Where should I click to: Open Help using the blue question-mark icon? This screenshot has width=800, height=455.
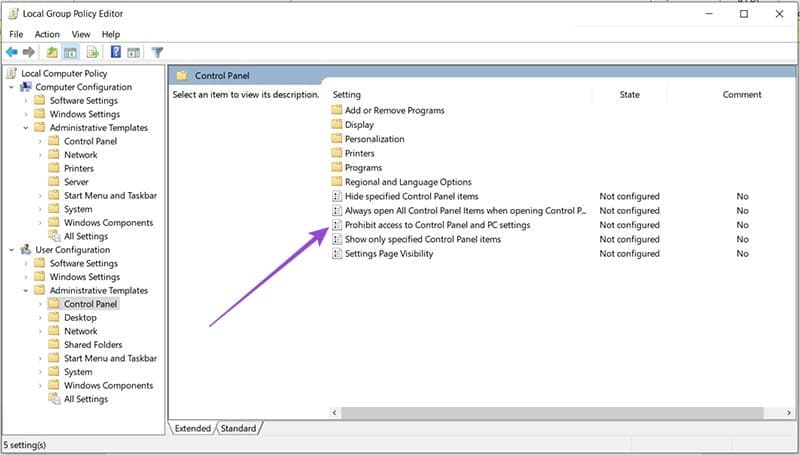(x=116, y=52)
